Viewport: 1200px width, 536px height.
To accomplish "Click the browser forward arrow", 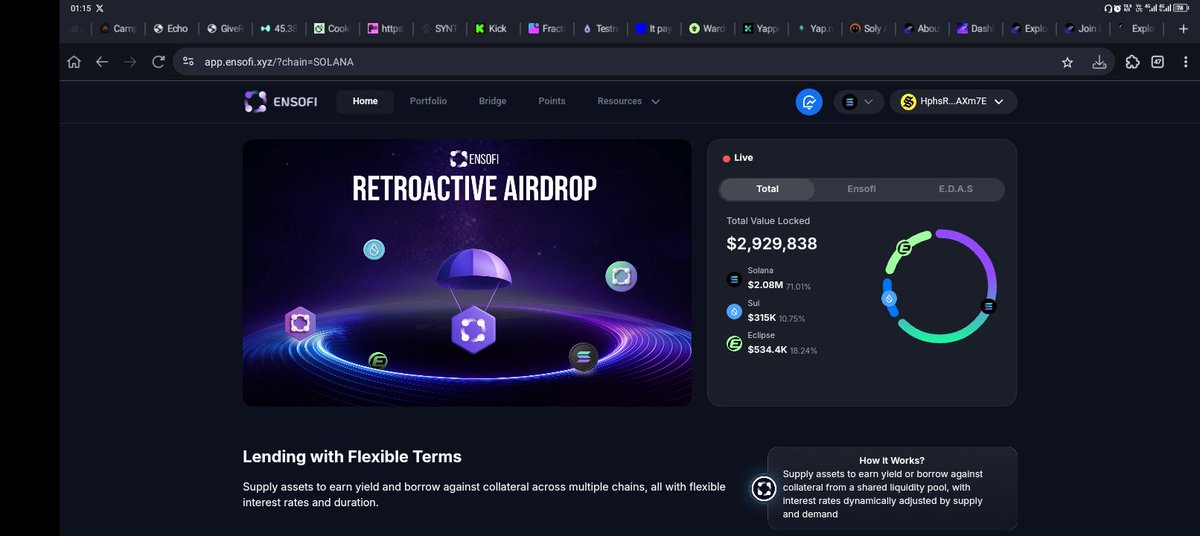I will (130, 62).
